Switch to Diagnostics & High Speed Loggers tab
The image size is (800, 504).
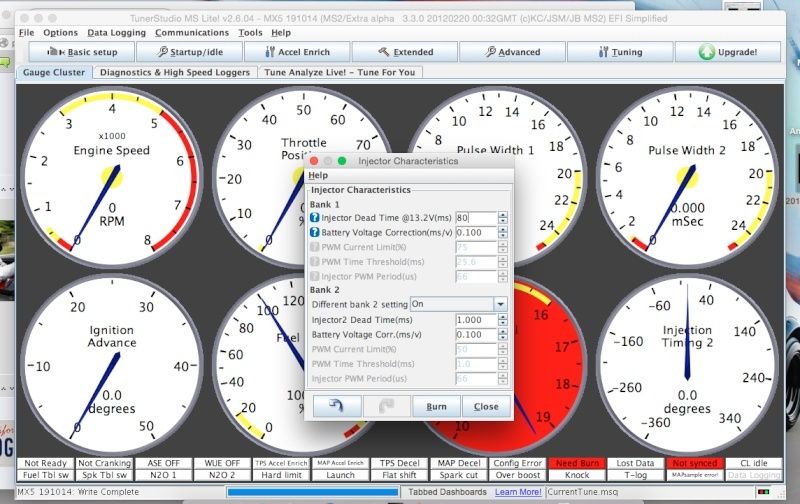(175, 72)
